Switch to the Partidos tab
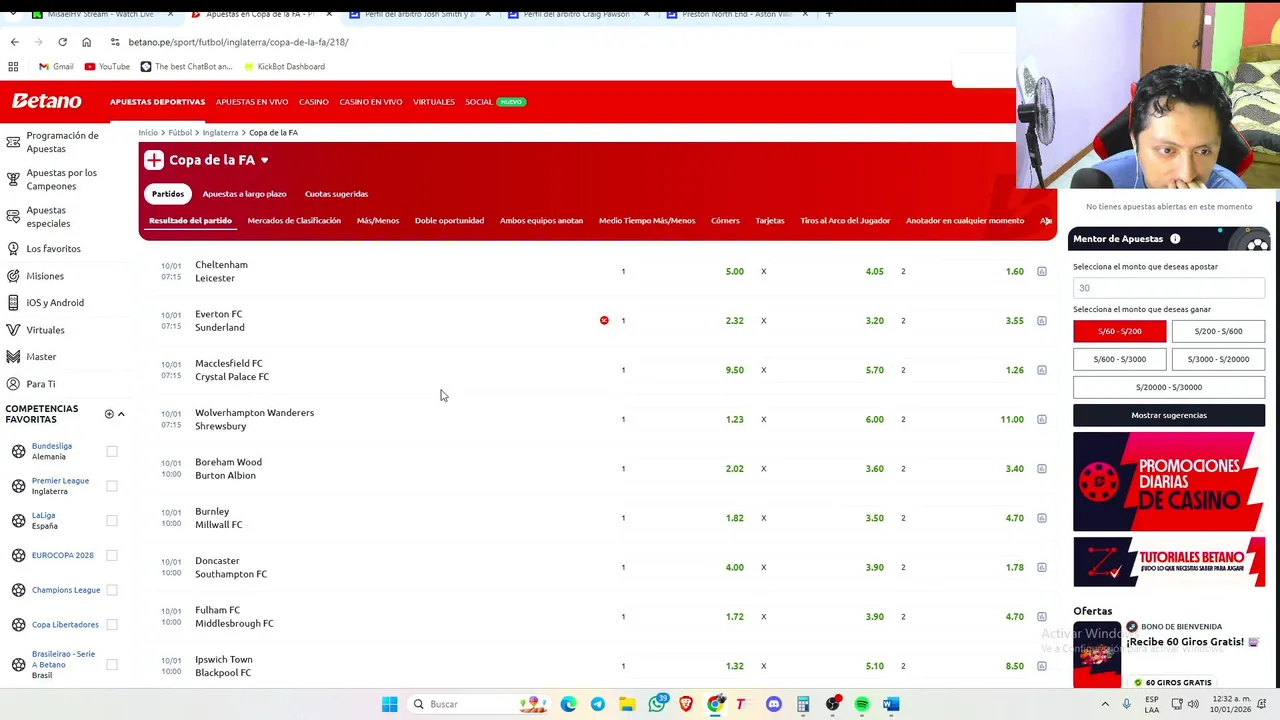The height and width of the screenshot is (720, 1280). [x=168, y=194]
